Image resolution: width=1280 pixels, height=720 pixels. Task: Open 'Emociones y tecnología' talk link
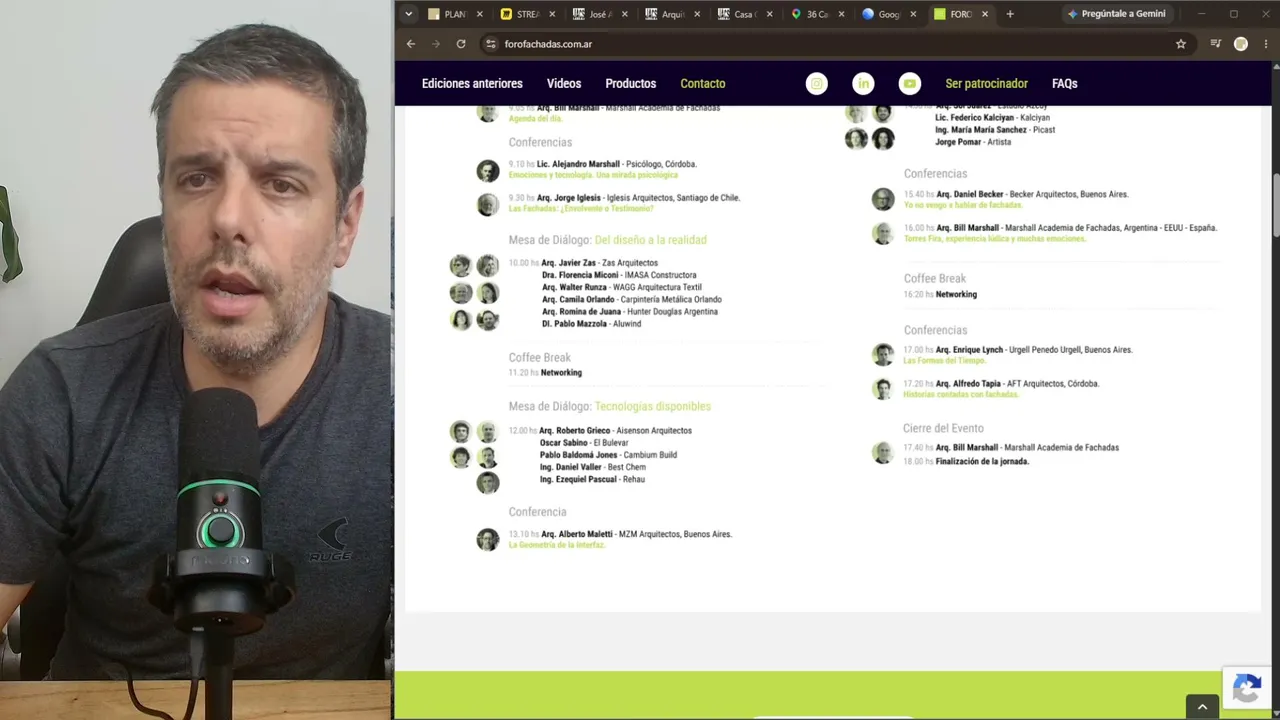[x=593, y=175]
